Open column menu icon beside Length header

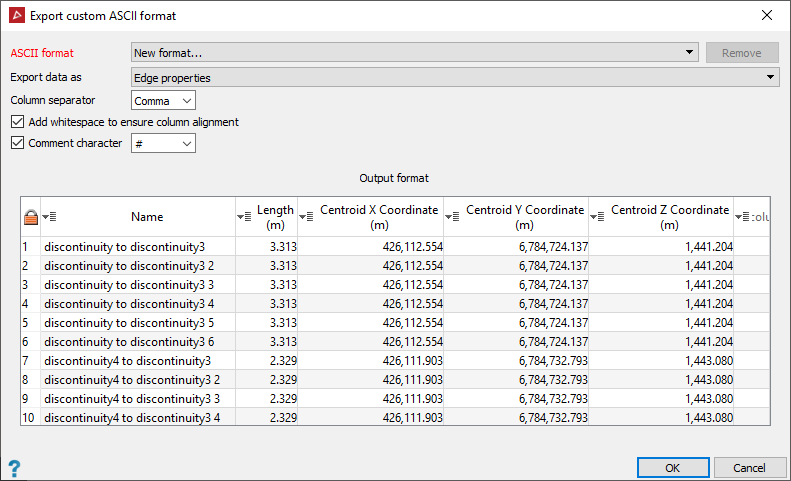(x=244, y=217)
